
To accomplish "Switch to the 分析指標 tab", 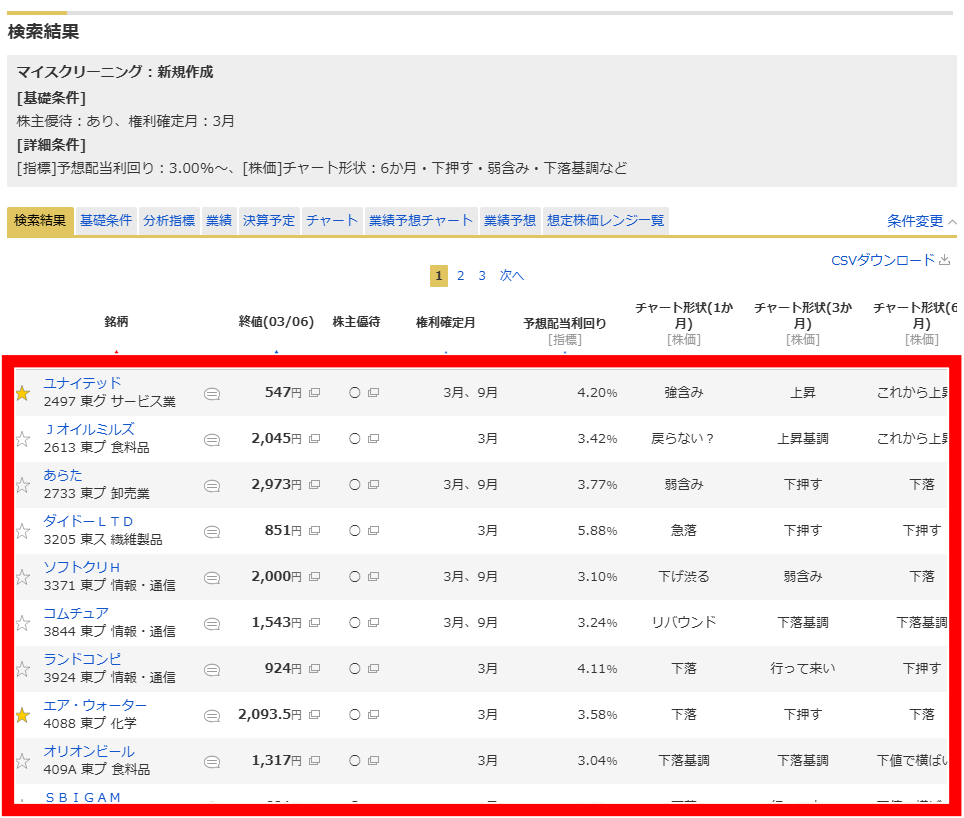I will pyautogui.click(x=168, y=221).
